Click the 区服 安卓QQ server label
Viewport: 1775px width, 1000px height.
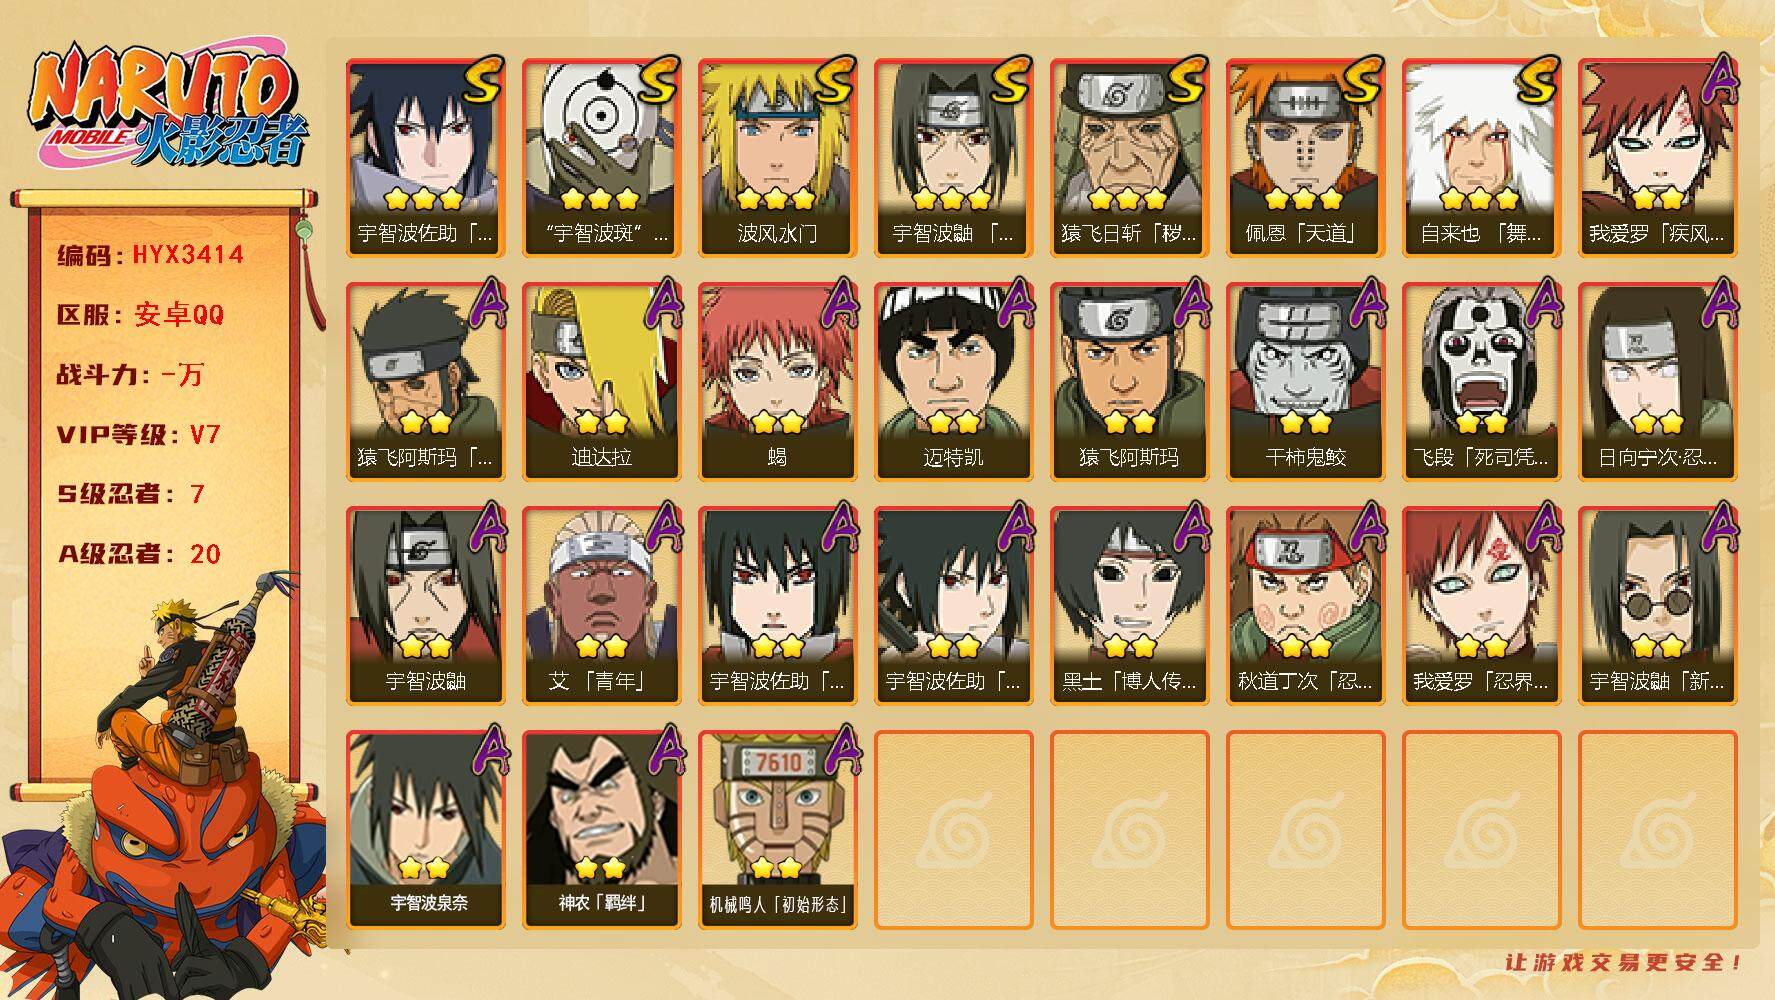(140, 315)
